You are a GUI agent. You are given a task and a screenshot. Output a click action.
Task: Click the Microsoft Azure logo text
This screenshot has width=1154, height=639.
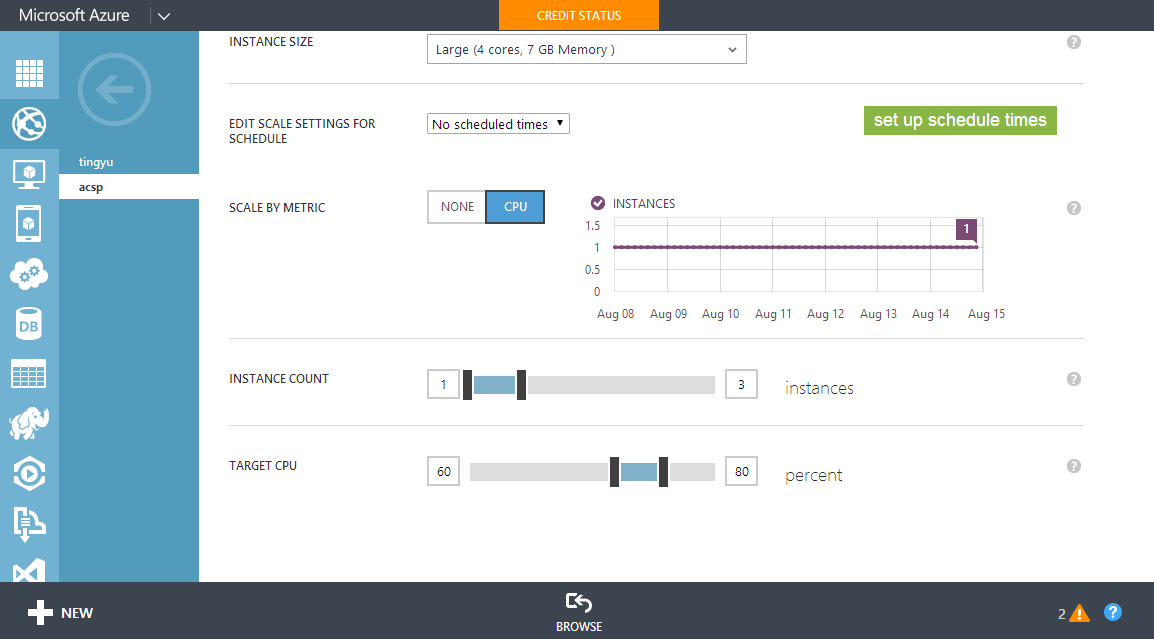(x=74, y=15)
